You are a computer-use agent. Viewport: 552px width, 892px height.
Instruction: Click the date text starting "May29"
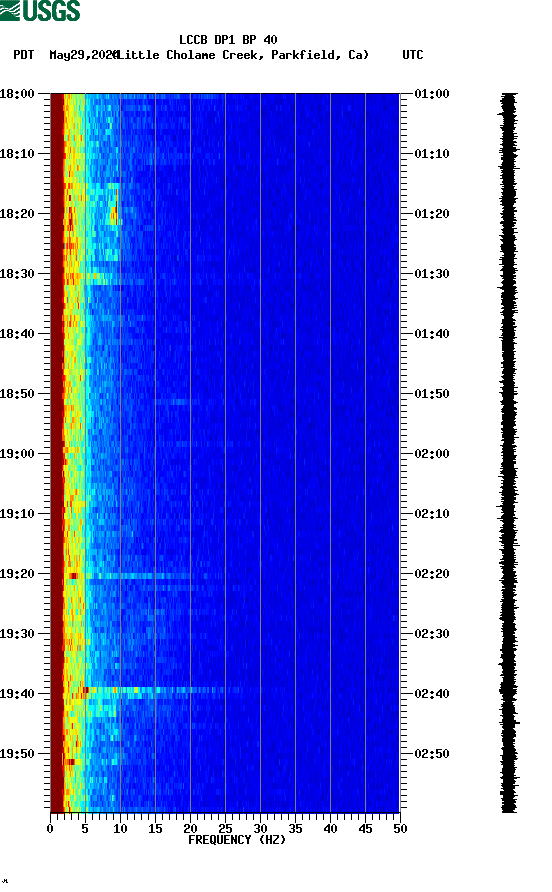(x=83, y=55)
